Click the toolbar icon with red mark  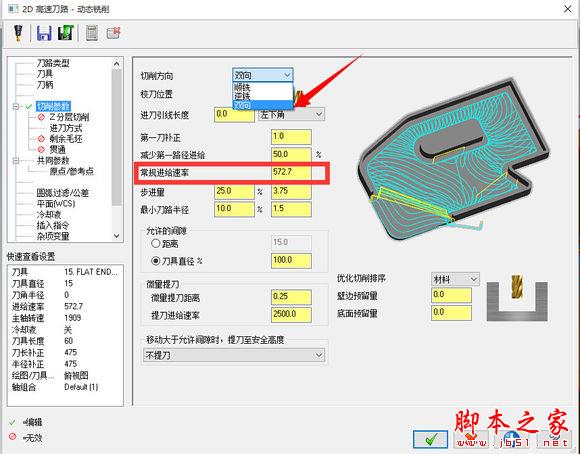click(x=114, y=33)
